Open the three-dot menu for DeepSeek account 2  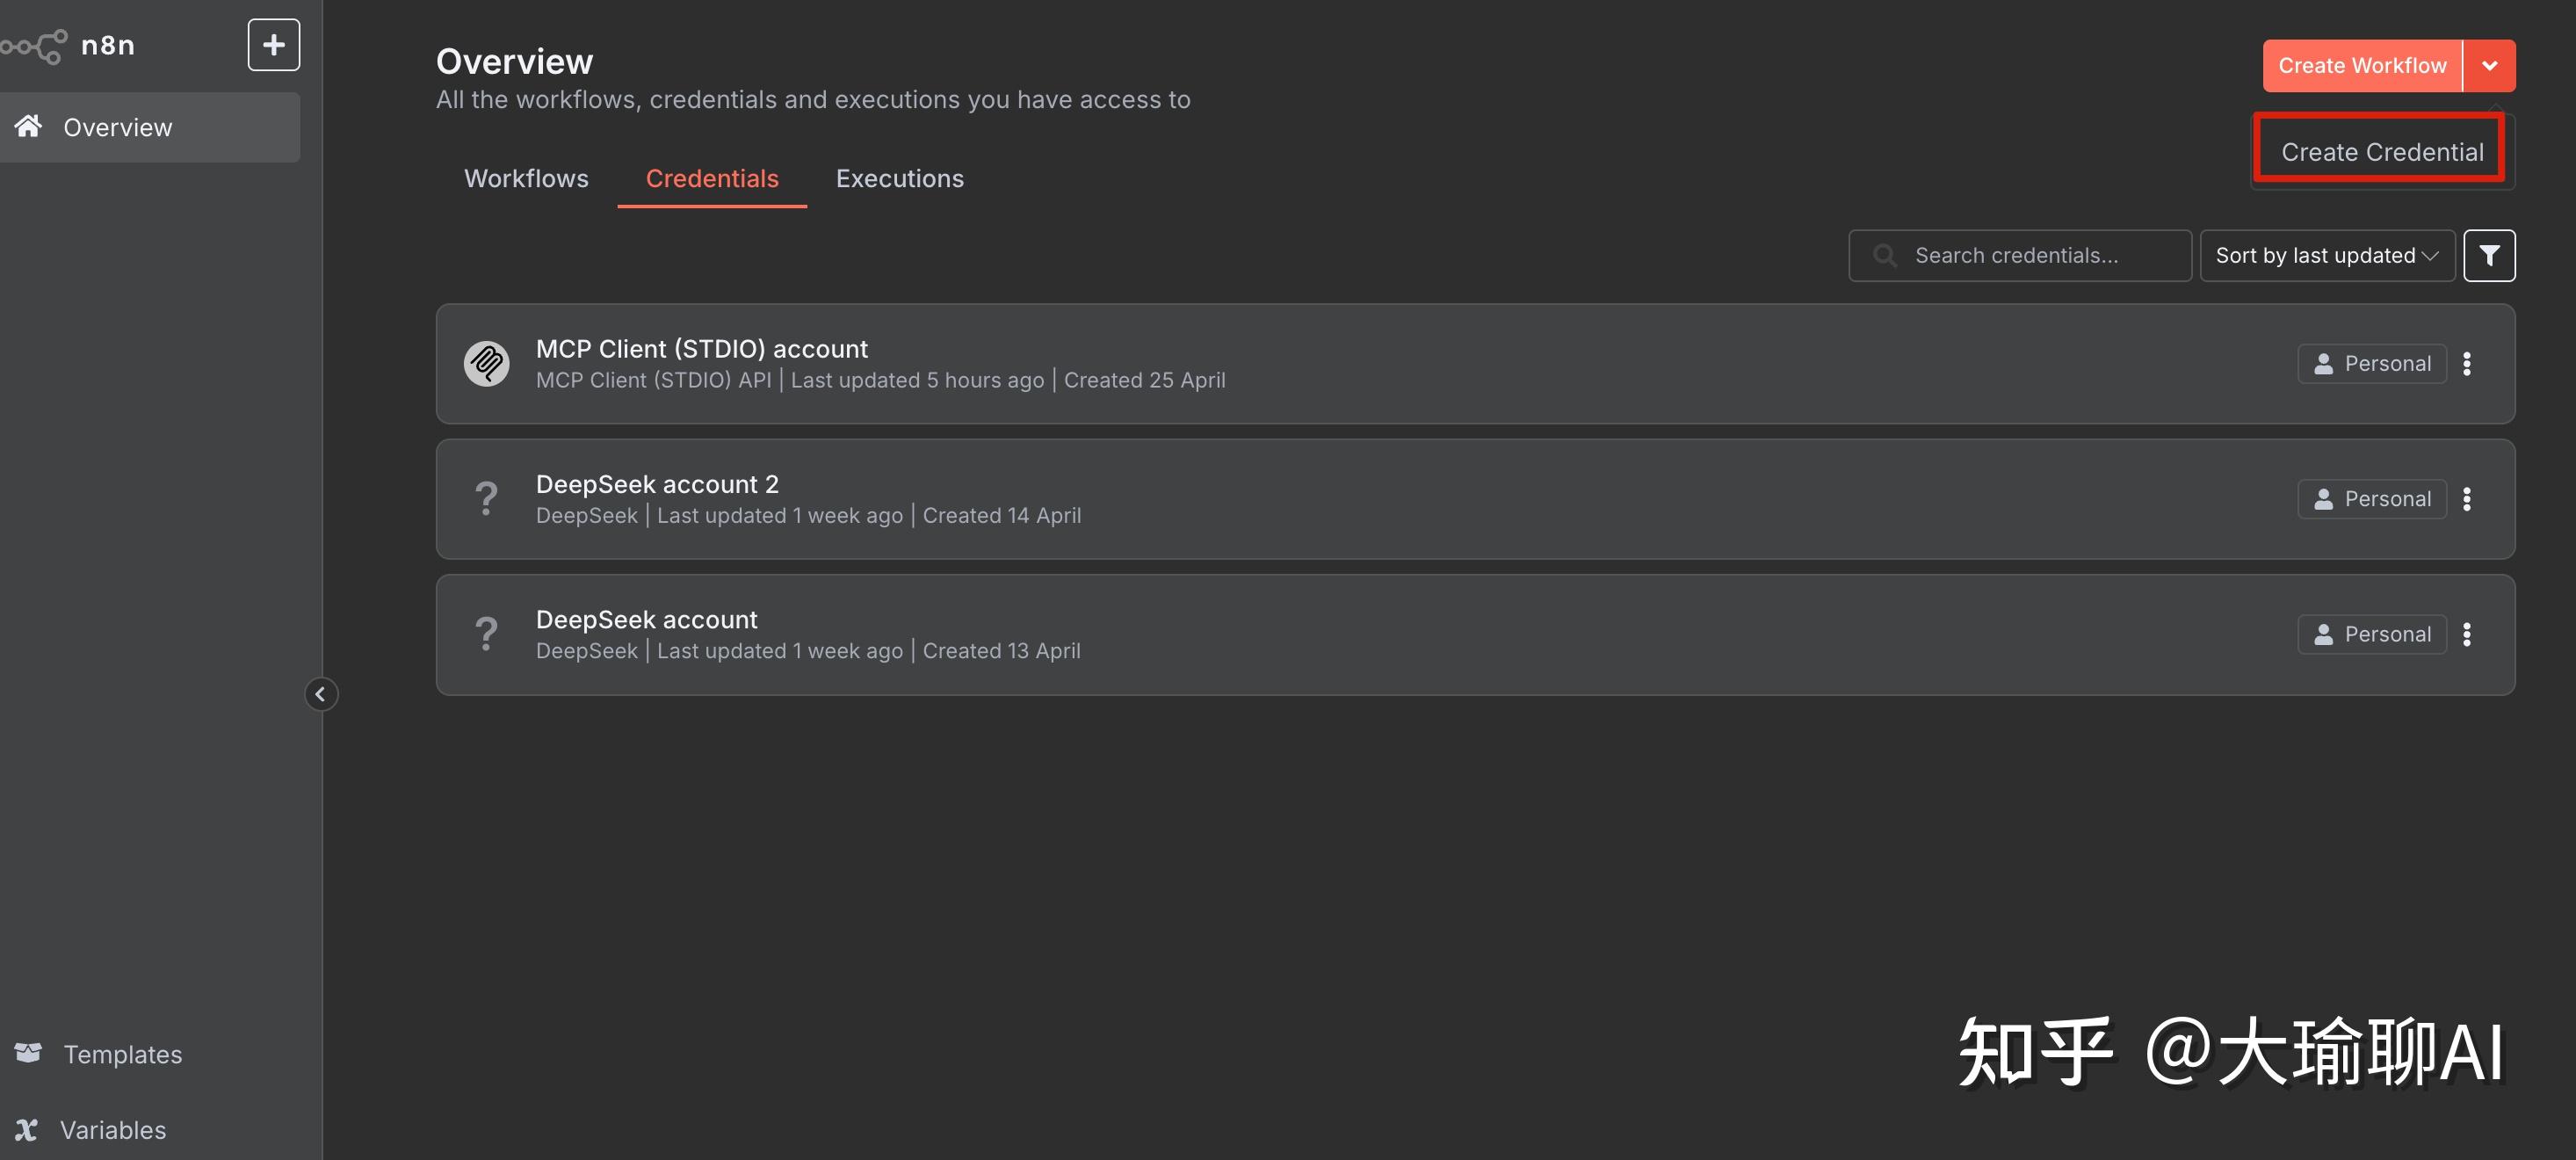[x=2466, y=499]
